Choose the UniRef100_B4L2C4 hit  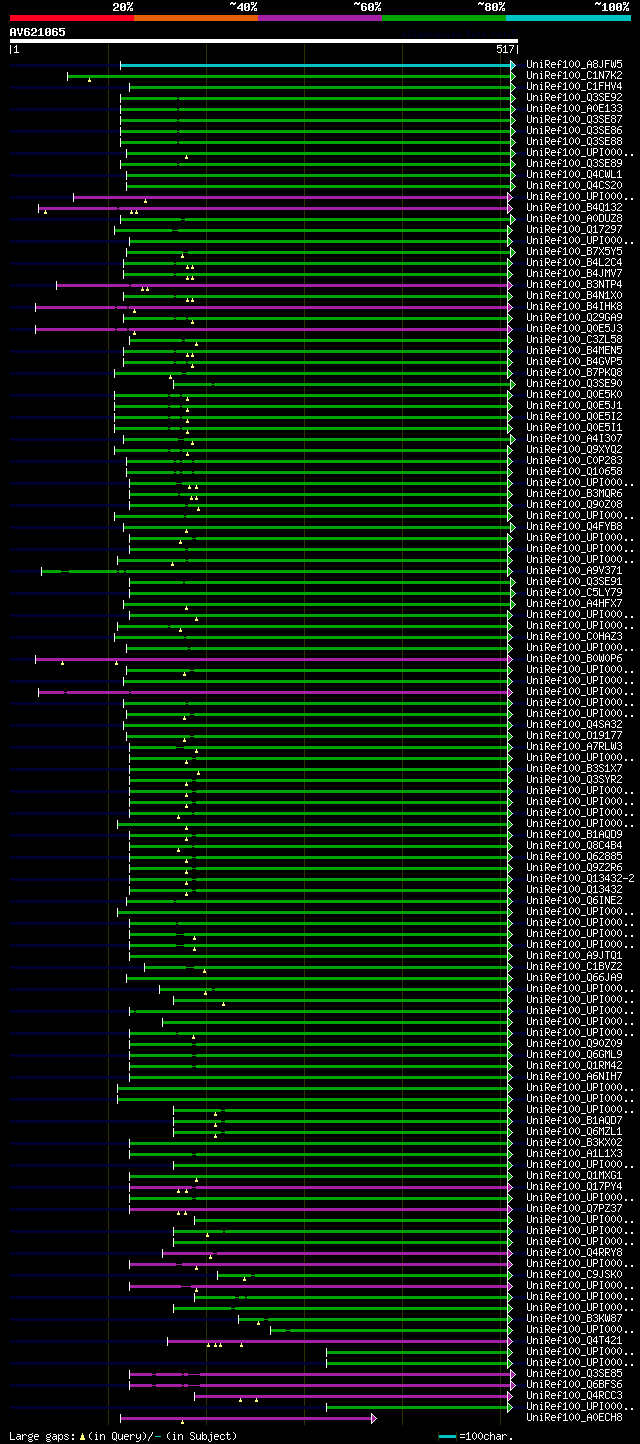(x=574, y=262)
